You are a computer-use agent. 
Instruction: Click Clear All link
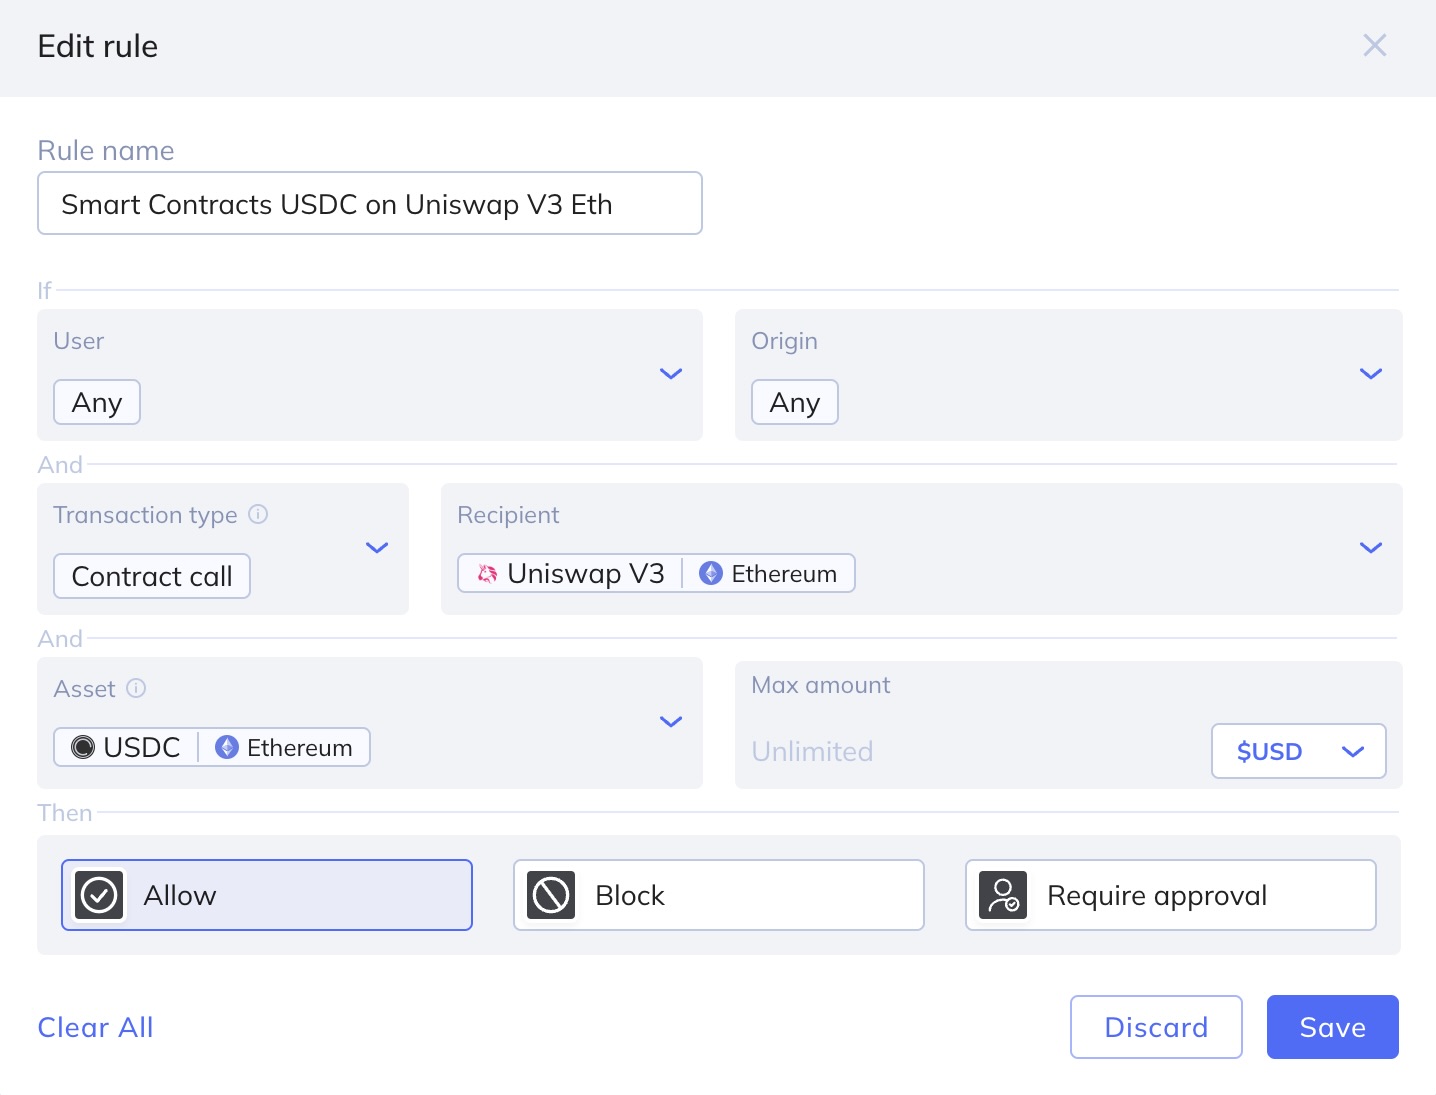96,1027
